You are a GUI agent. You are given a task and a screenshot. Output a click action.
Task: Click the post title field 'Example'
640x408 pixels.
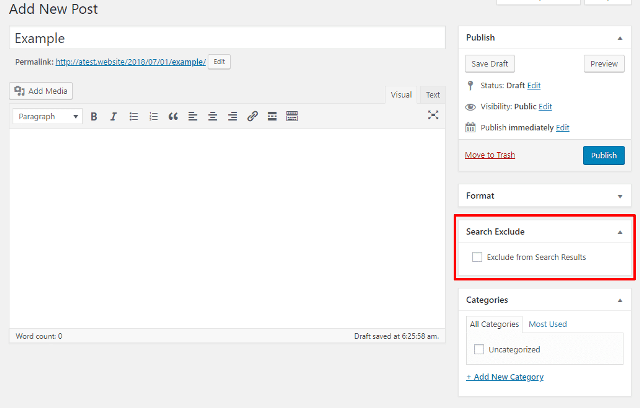tap(227, 38)
